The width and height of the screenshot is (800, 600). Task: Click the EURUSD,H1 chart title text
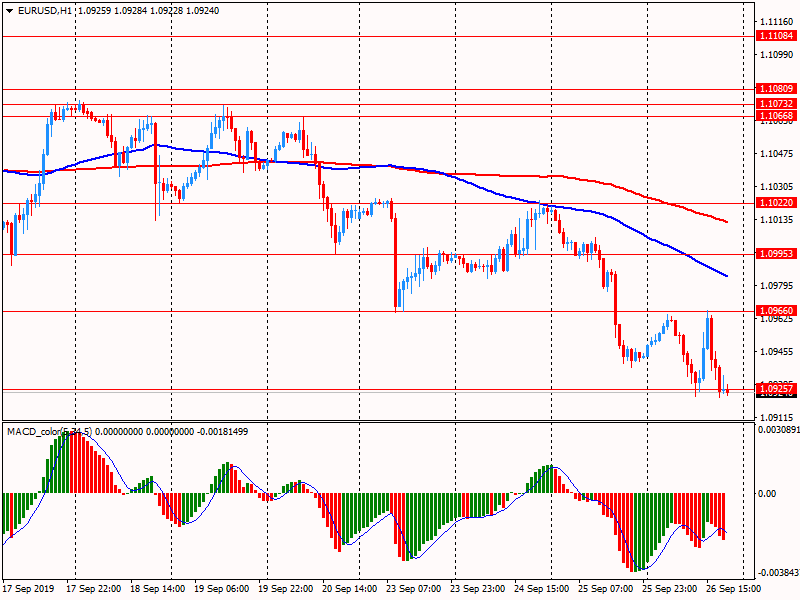[x=44, y=11]
